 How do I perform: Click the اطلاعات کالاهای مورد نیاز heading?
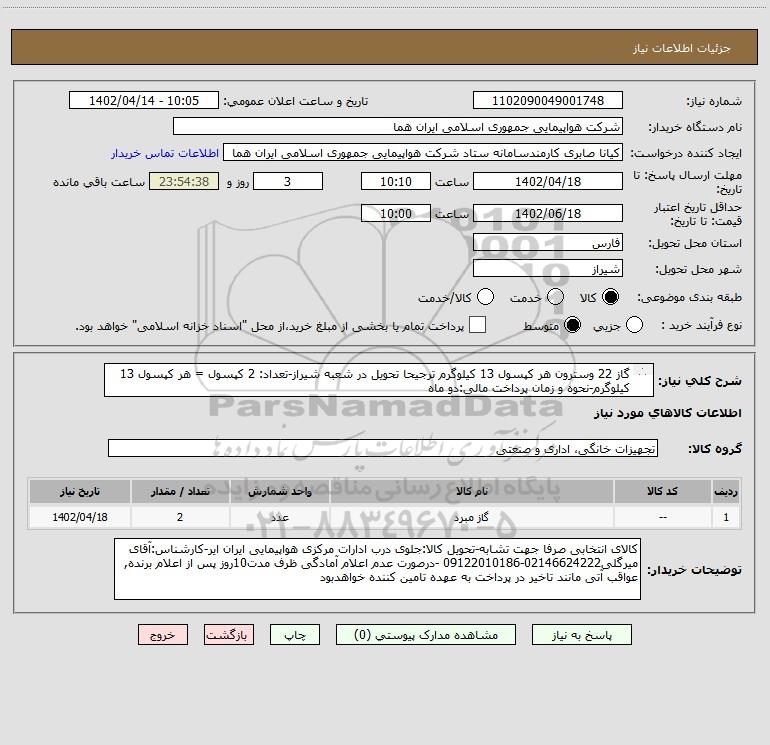point(667,413)
